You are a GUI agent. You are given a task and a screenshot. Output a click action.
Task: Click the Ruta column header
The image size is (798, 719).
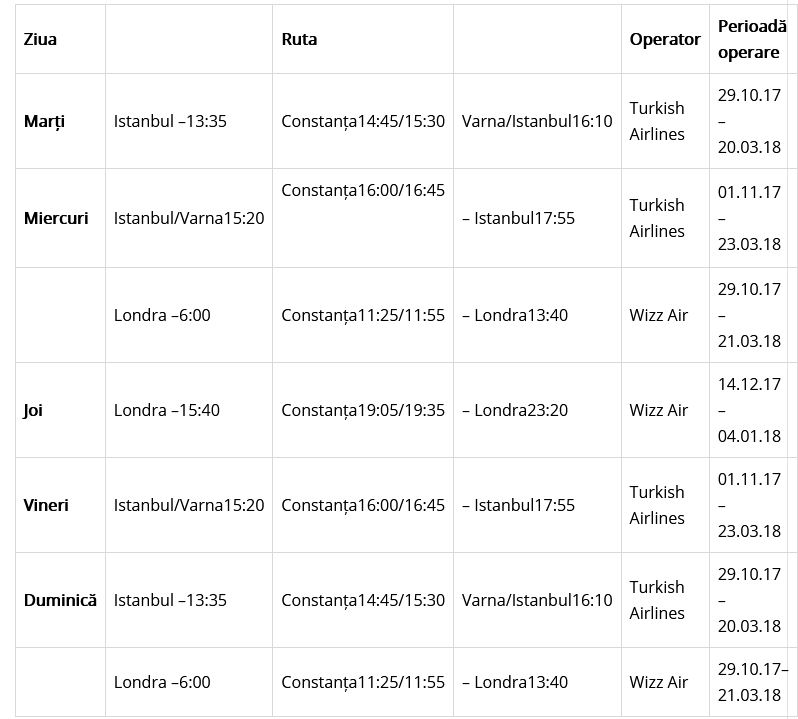(x=299, y=40)
